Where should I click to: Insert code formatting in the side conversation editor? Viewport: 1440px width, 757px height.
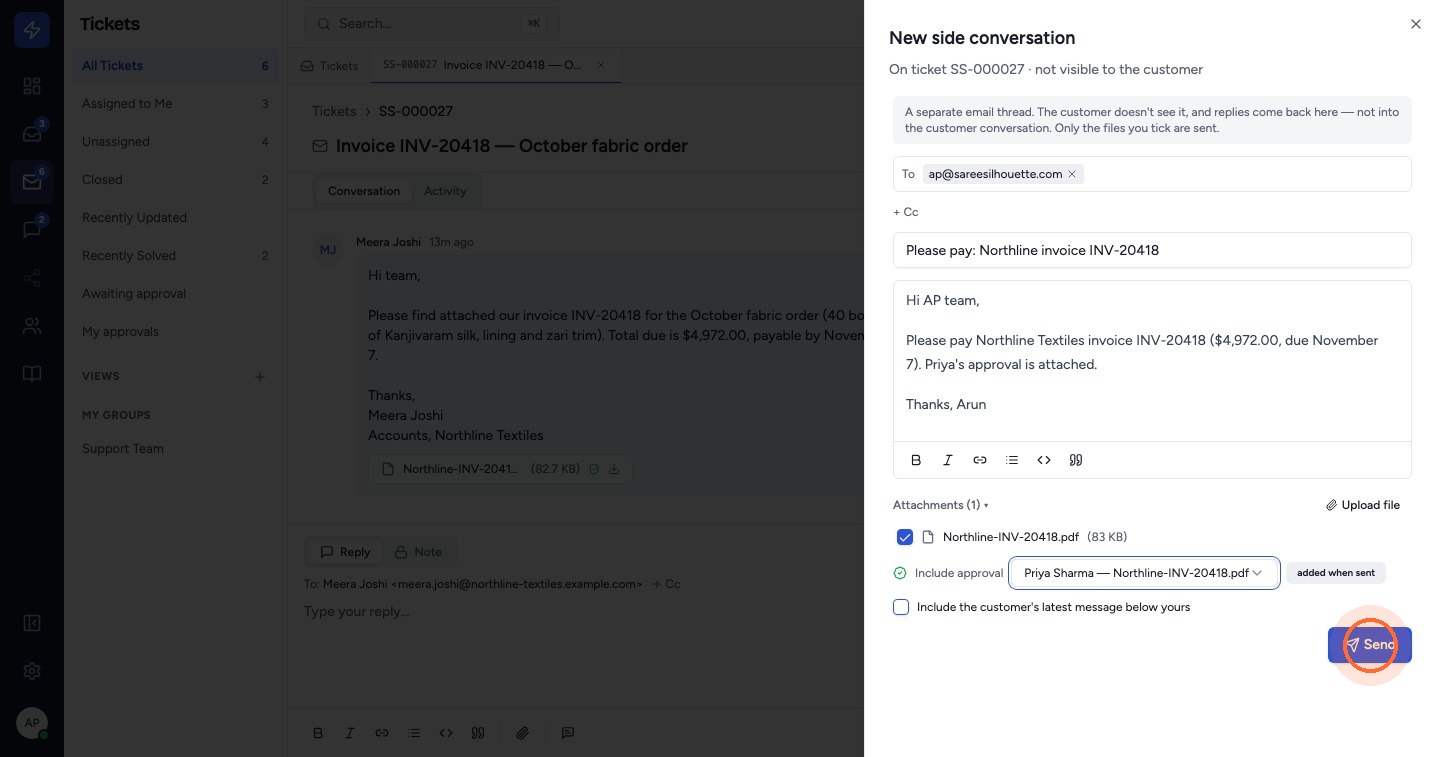(1044, 460)
